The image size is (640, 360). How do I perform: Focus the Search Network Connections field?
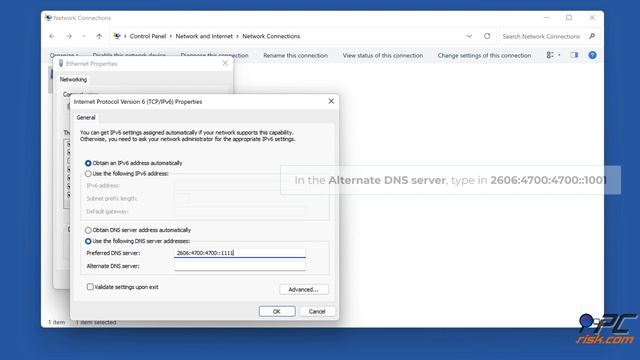coord(541,36)
